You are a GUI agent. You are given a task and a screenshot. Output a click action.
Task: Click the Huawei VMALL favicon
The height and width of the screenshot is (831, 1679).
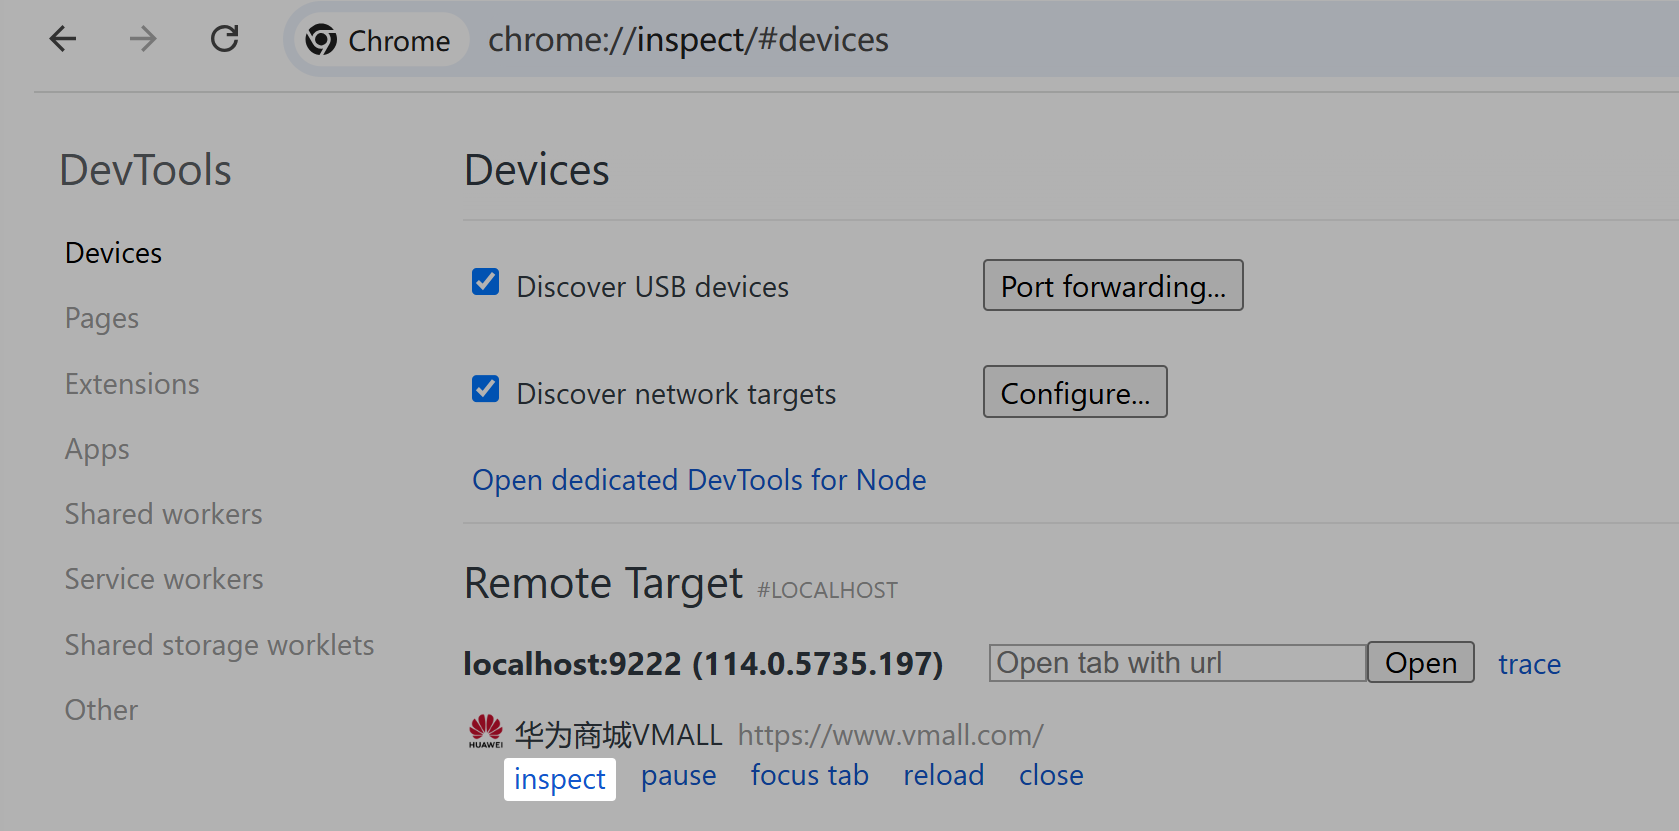[x=486, y=731]
